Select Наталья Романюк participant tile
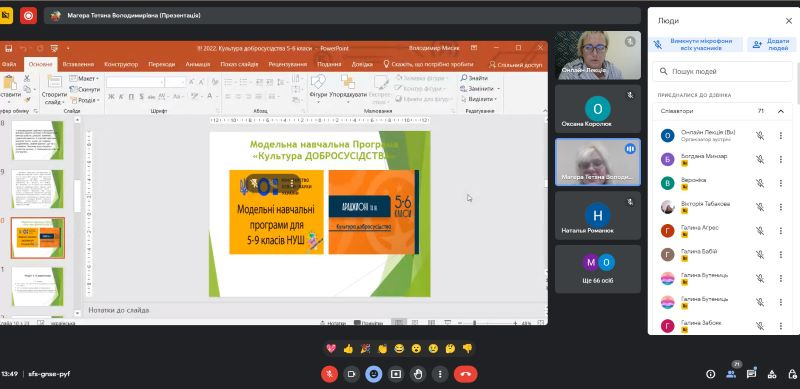 [x=597, y=215]
